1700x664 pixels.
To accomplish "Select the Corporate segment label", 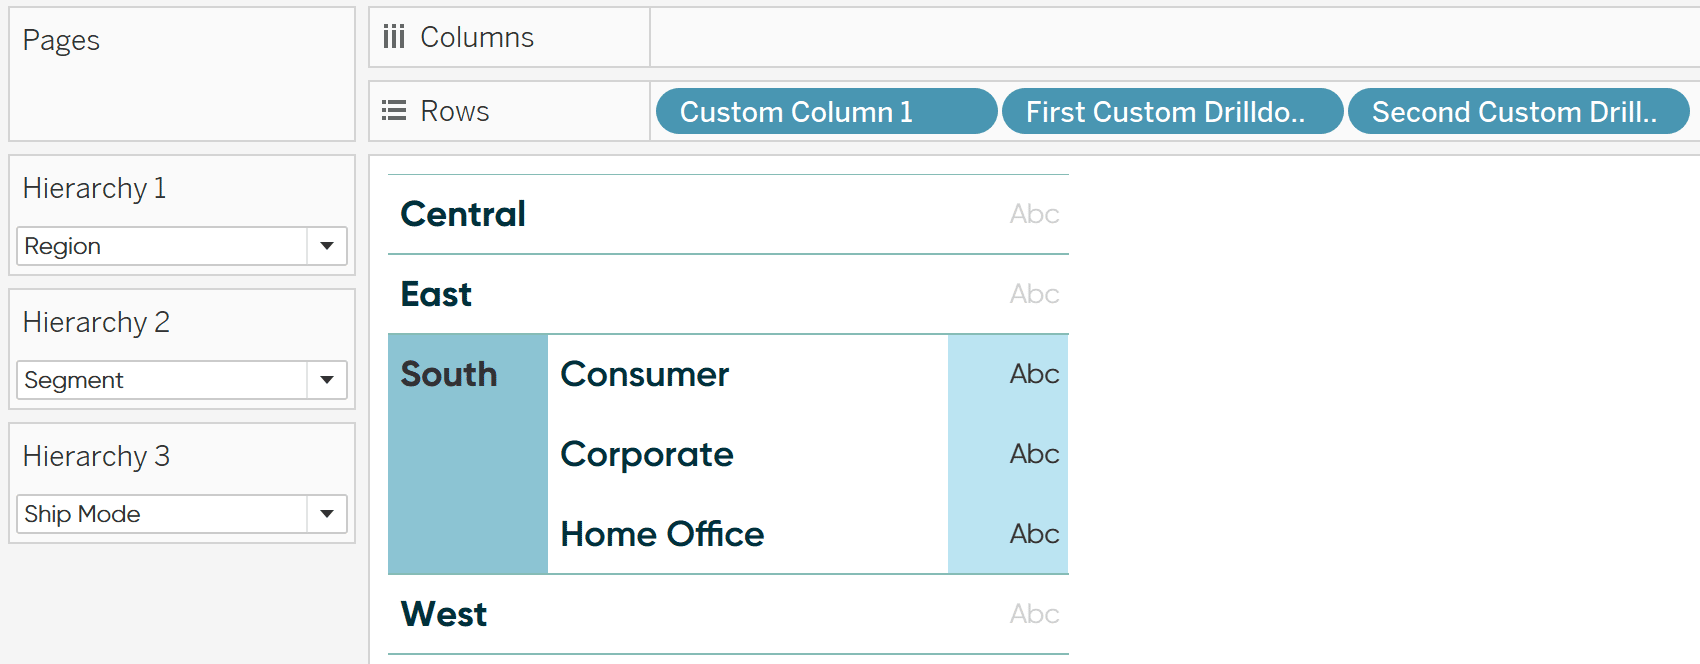I will tap(647, 454).
